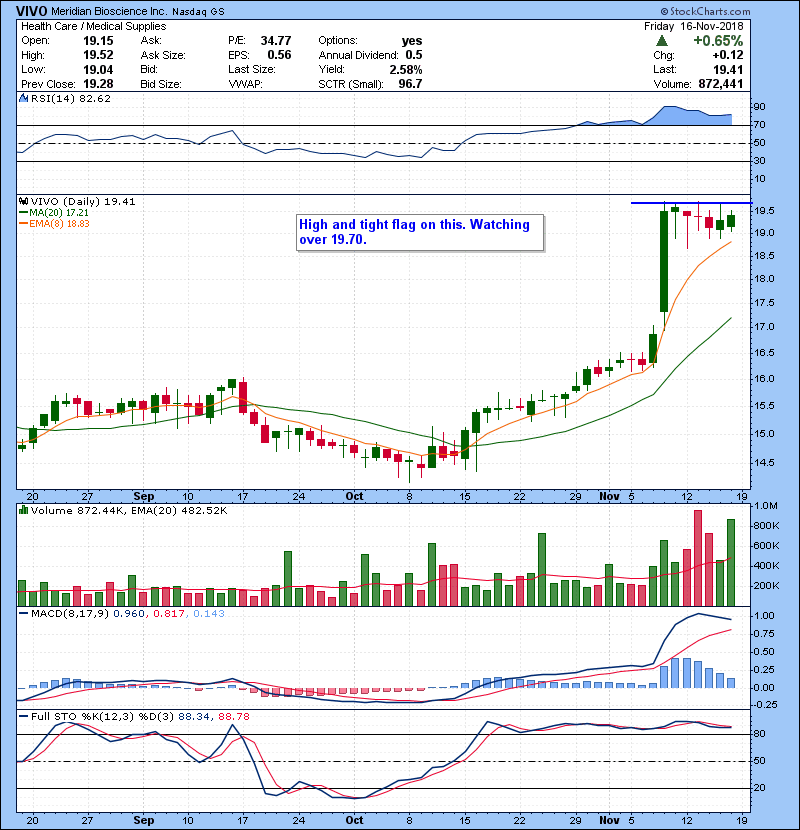Click the High and tight flag annotation box

(x=420, y=232)
